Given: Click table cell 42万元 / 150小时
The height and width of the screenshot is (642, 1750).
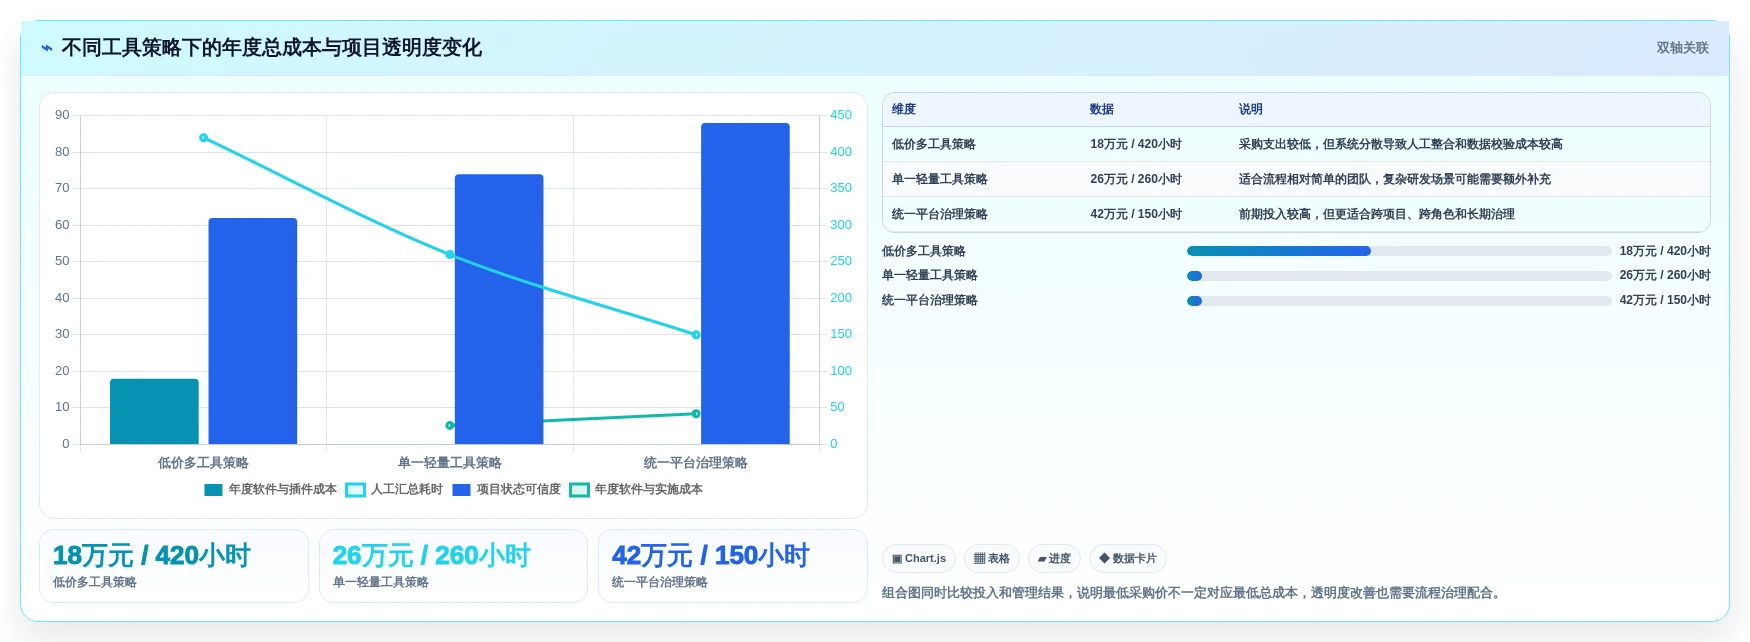Looking at the screenshot, I should tap(1136, 215).
